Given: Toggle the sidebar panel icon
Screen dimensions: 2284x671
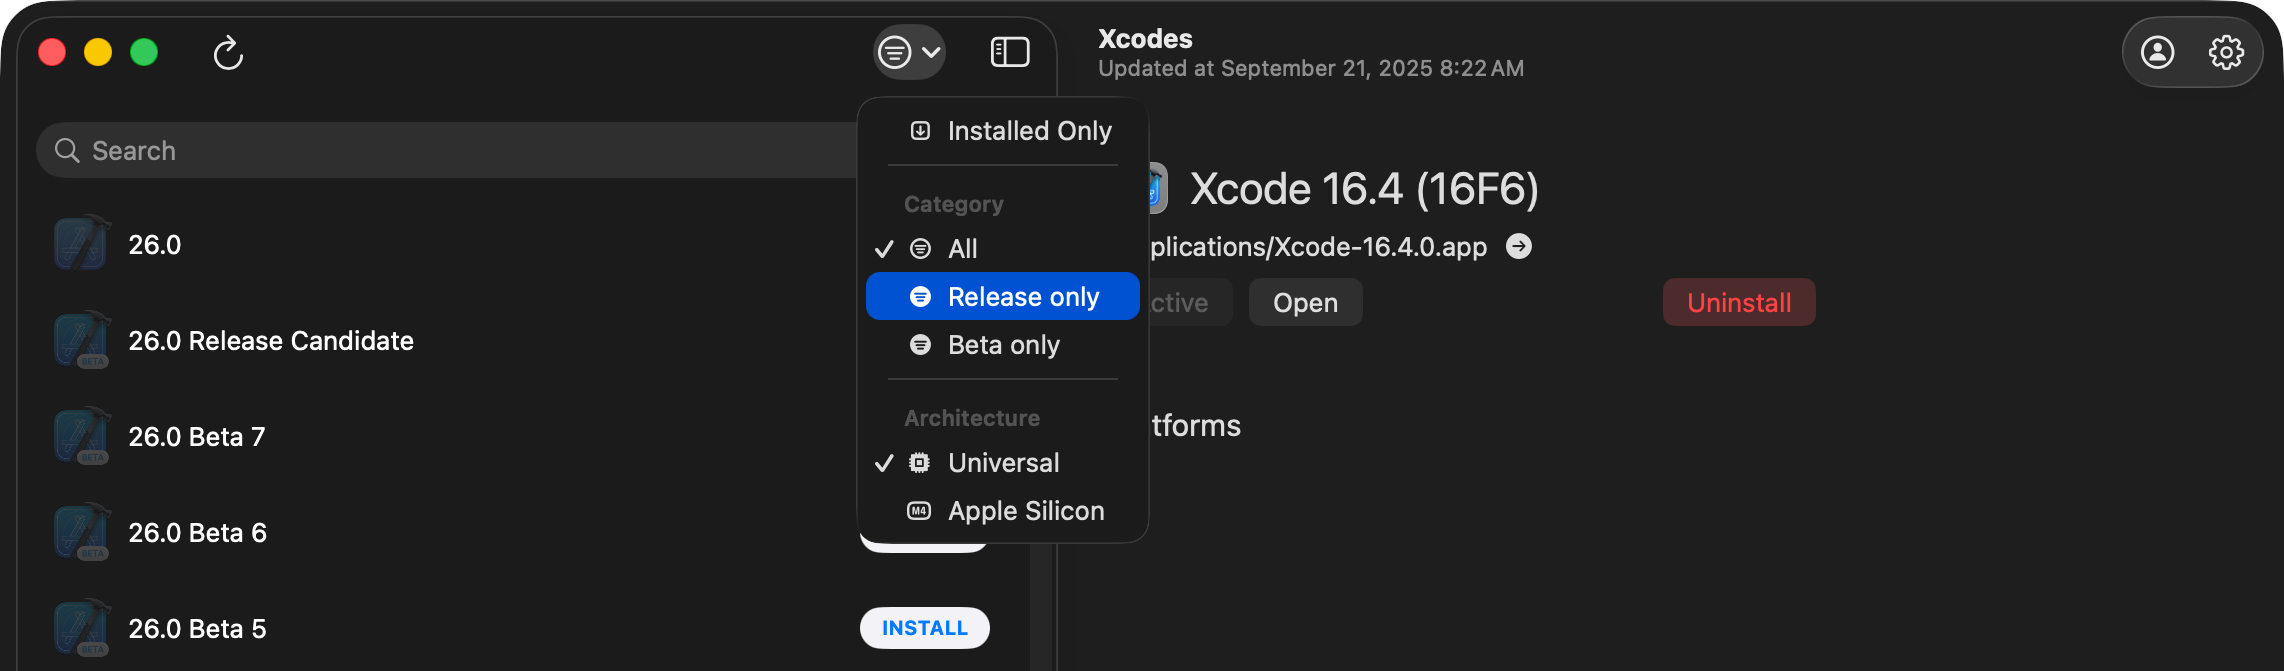Looking at the screenshot, I should tap(1010, 52).
